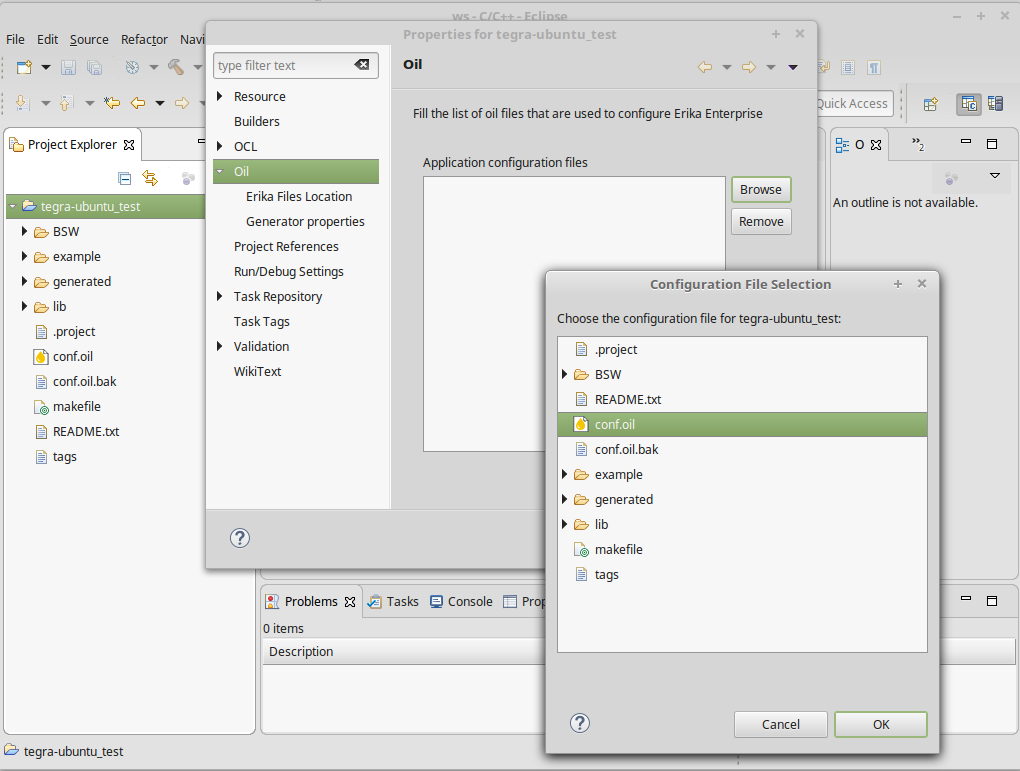The height and width of the screenshot is (771, 1020).
Task: Expand the Task Repository category
Action: 220,296
